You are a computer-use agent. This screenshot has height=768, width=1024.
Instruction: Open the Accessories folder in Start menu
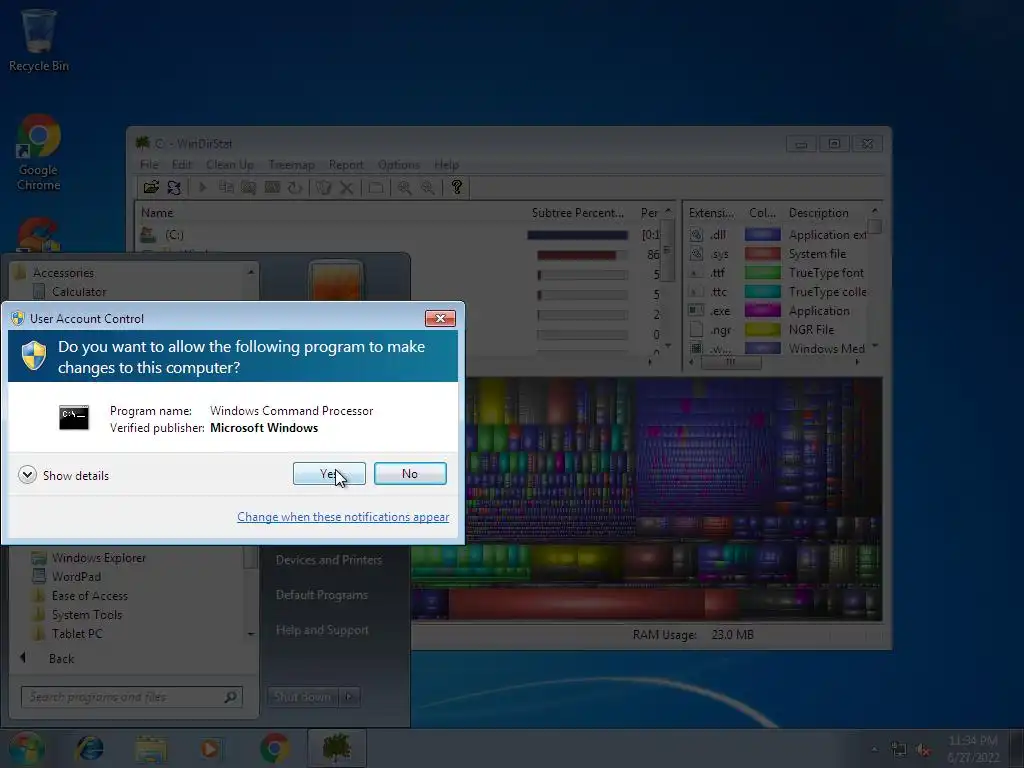(63, 272)
